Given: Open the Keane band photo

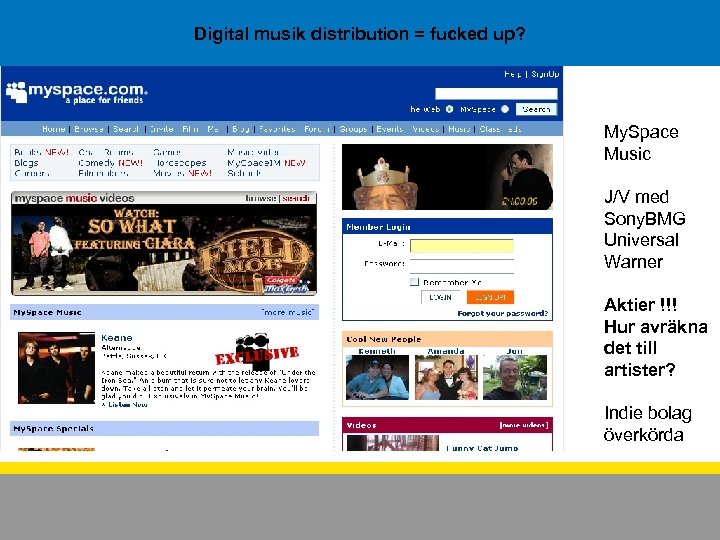Looking at the screenshot, I should click(56, 368).
